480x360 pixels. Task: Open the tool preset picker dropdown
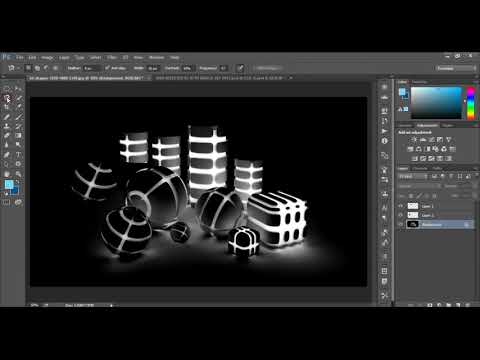coord(13,68)
